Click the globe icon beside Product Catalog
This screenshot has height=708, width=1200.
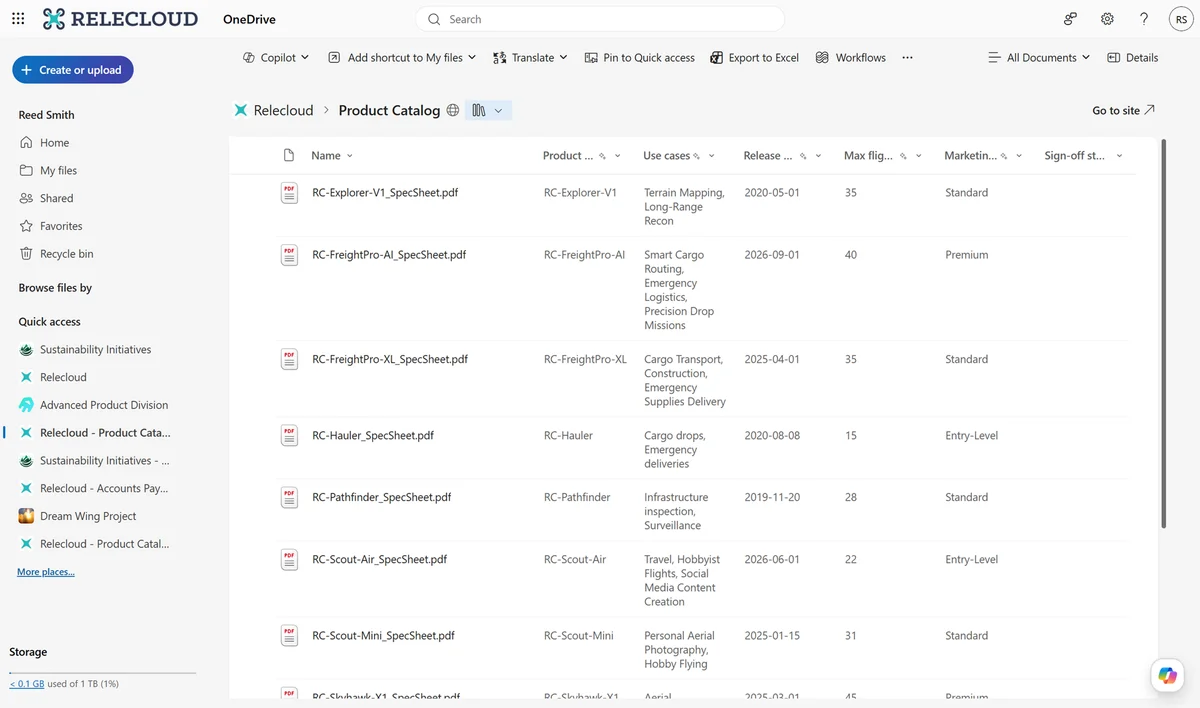point(453,110)
